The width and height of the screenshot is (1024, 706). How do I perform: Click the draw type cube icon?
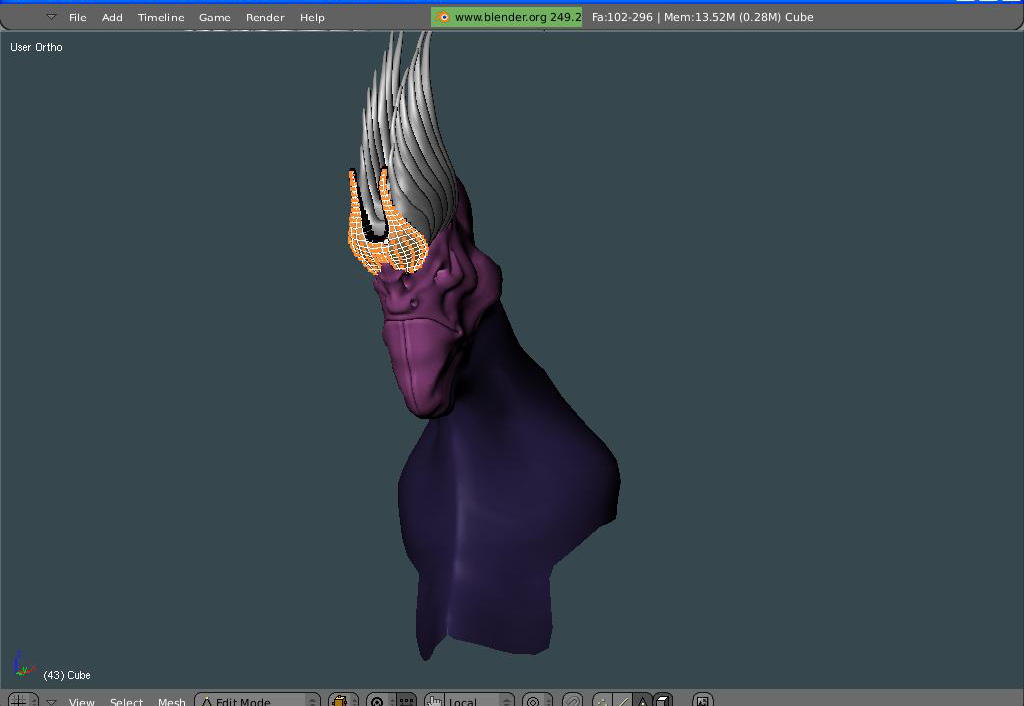click(x=339, y=701)
